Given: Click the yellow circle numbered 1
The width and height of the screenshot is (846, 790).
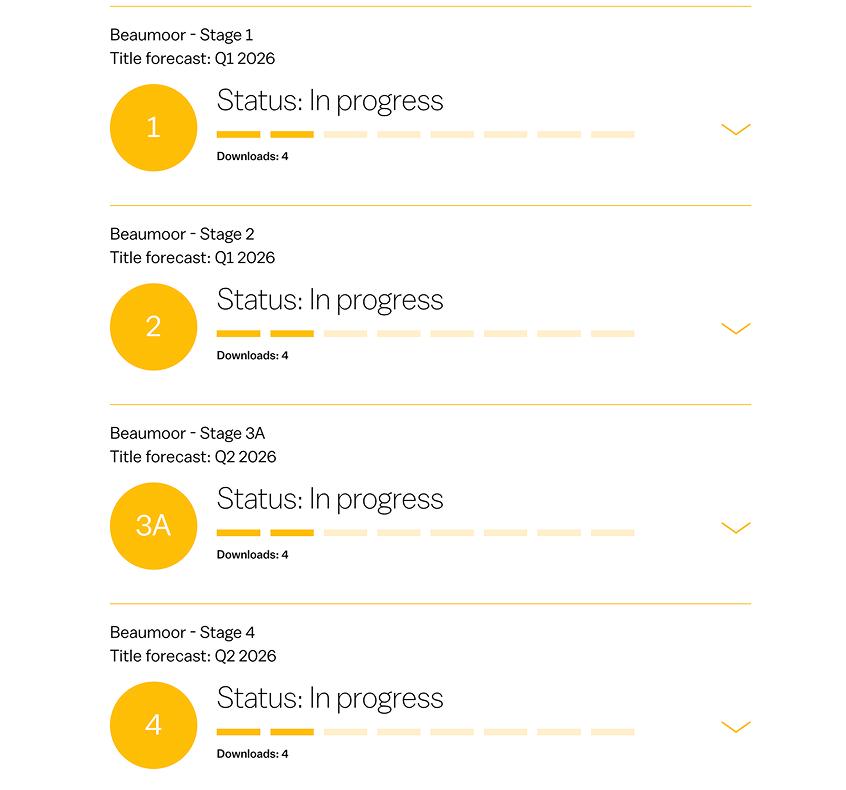Looking at the screenshot, I should [153, 128].
